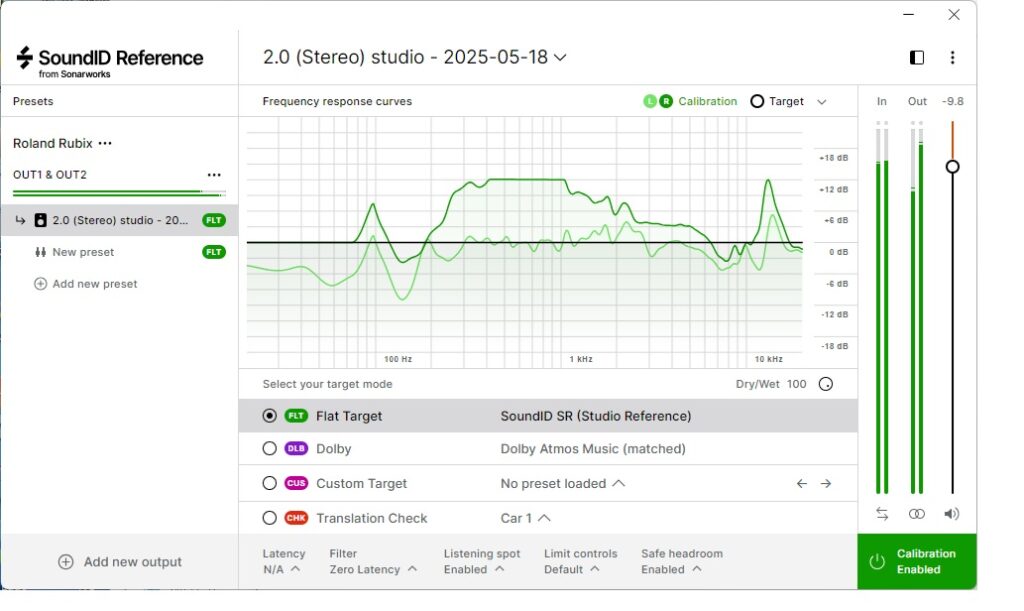Click Add new output button

tap(119, 562)
